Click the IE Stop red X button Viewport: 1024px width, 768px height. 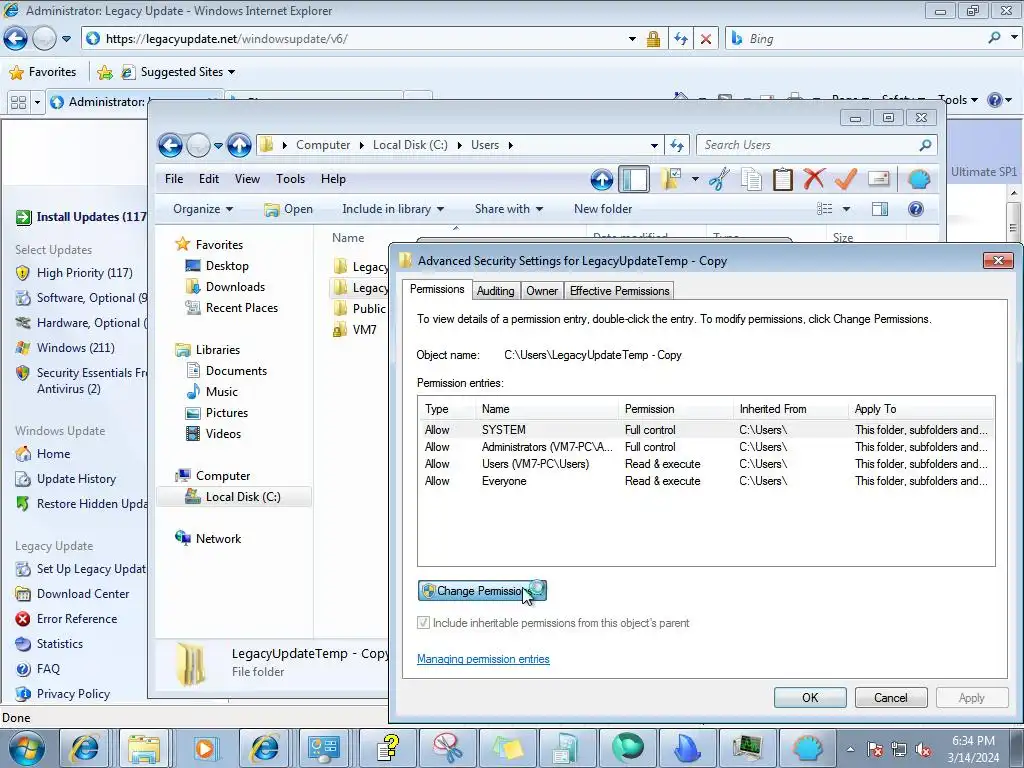(x=706, y=39)
